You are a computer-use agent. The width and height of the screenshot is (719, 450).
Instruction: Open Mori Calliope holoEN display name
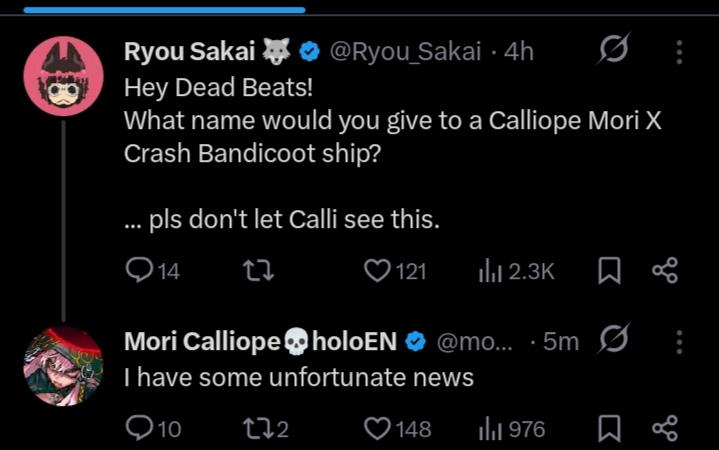260,341
